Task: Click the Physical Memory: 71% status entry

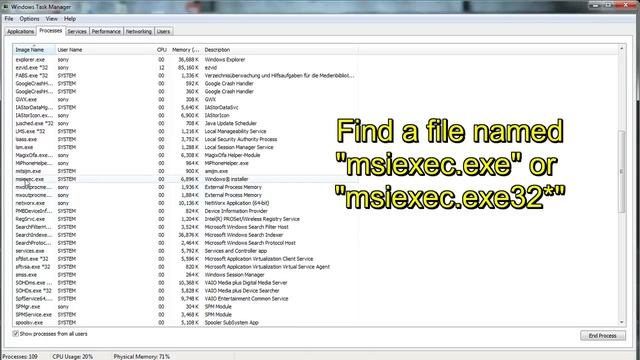Action: tap(142, 356)
